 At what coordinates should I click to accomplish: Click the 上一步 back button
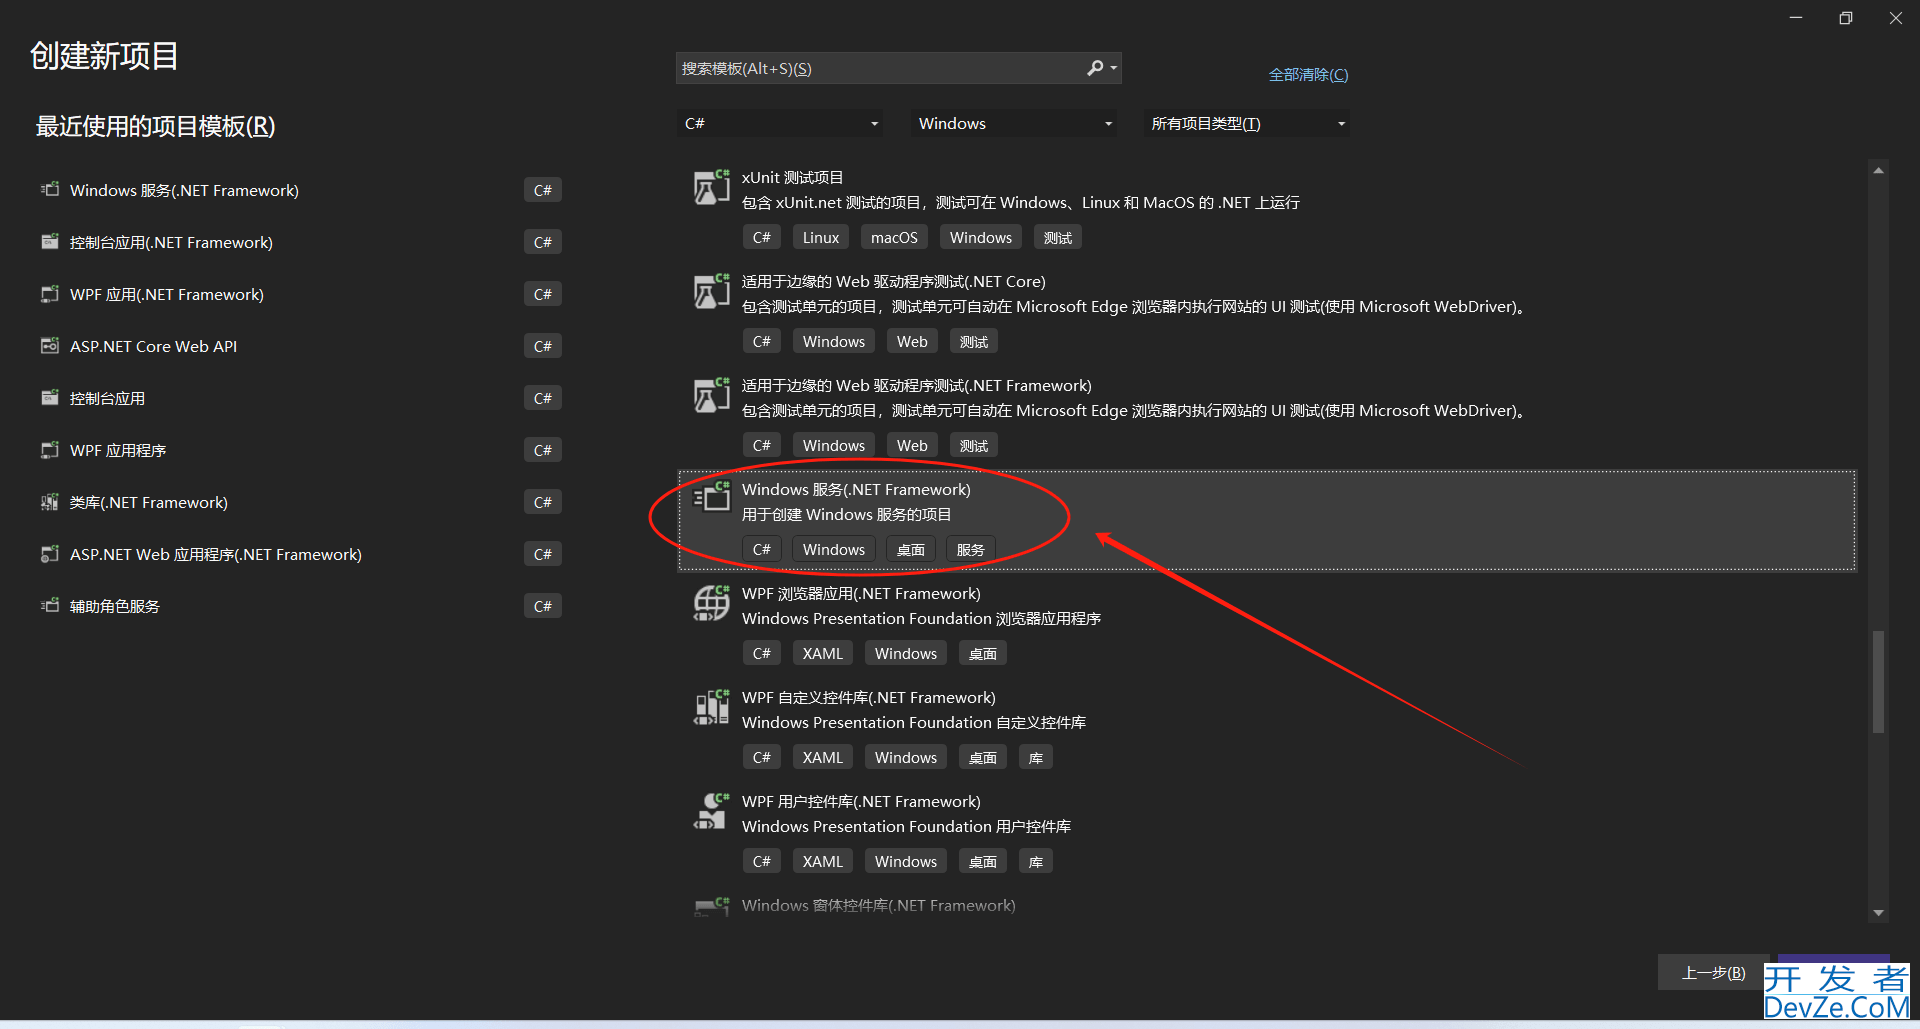(x=1713, y=972)
